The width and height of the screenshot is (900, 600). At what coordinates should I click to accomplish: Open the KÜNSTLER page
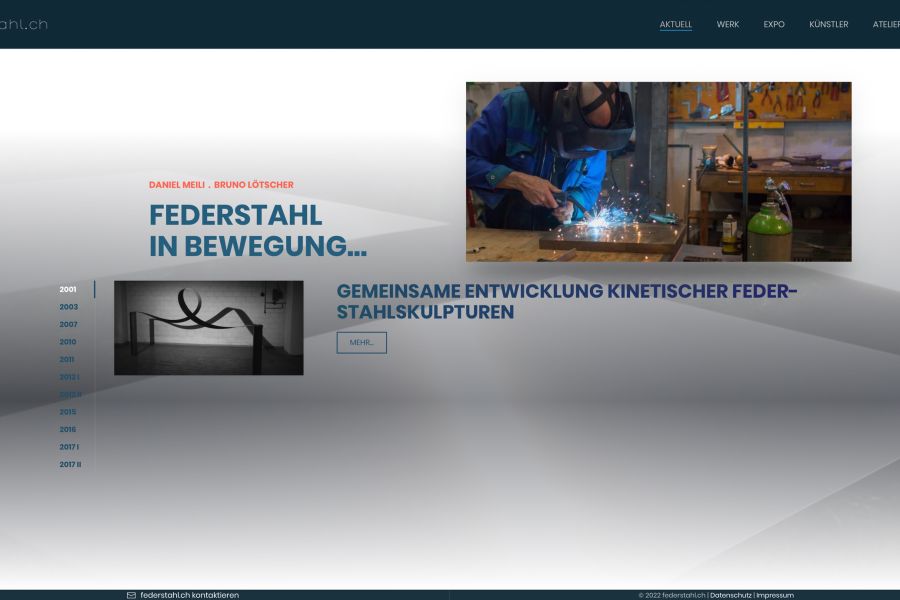coord(828,24)
